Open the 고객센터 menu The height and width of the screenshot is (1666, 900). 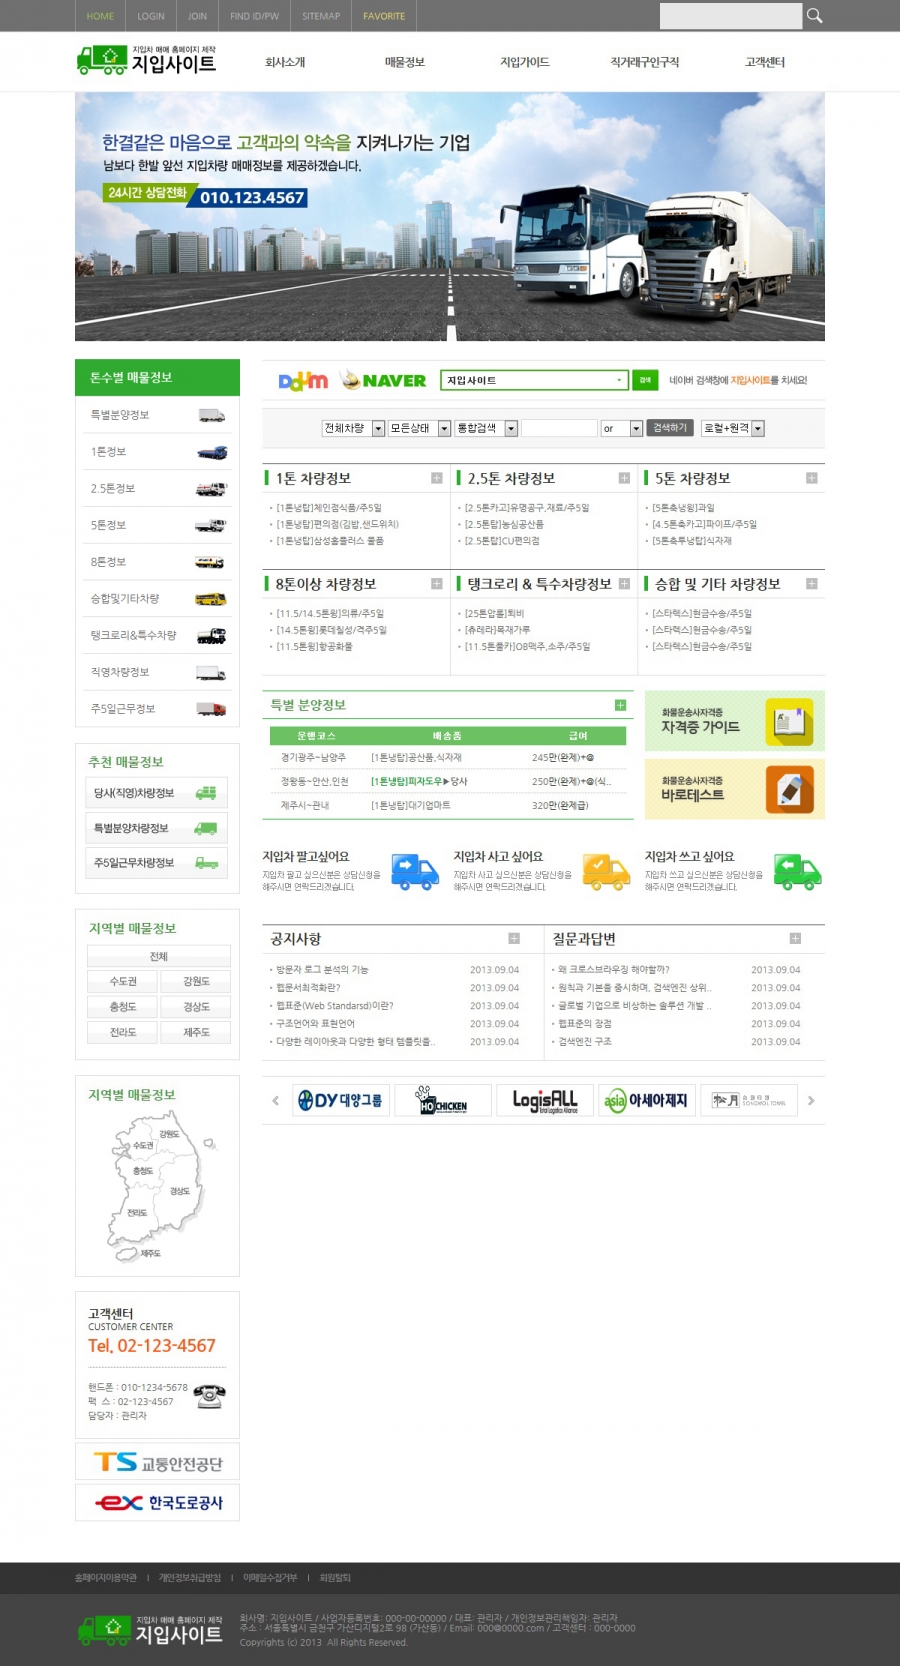tap(765, 62)
